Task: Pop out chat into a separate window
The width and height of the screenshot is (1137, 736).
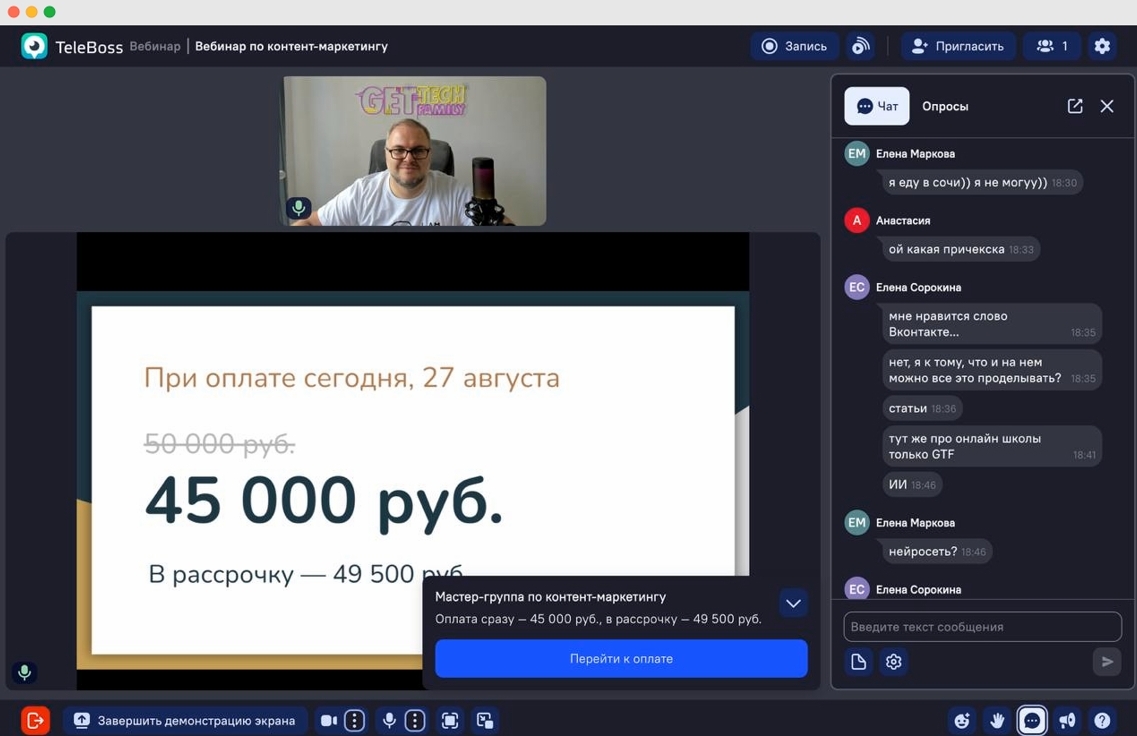Action: [1074, 105]
